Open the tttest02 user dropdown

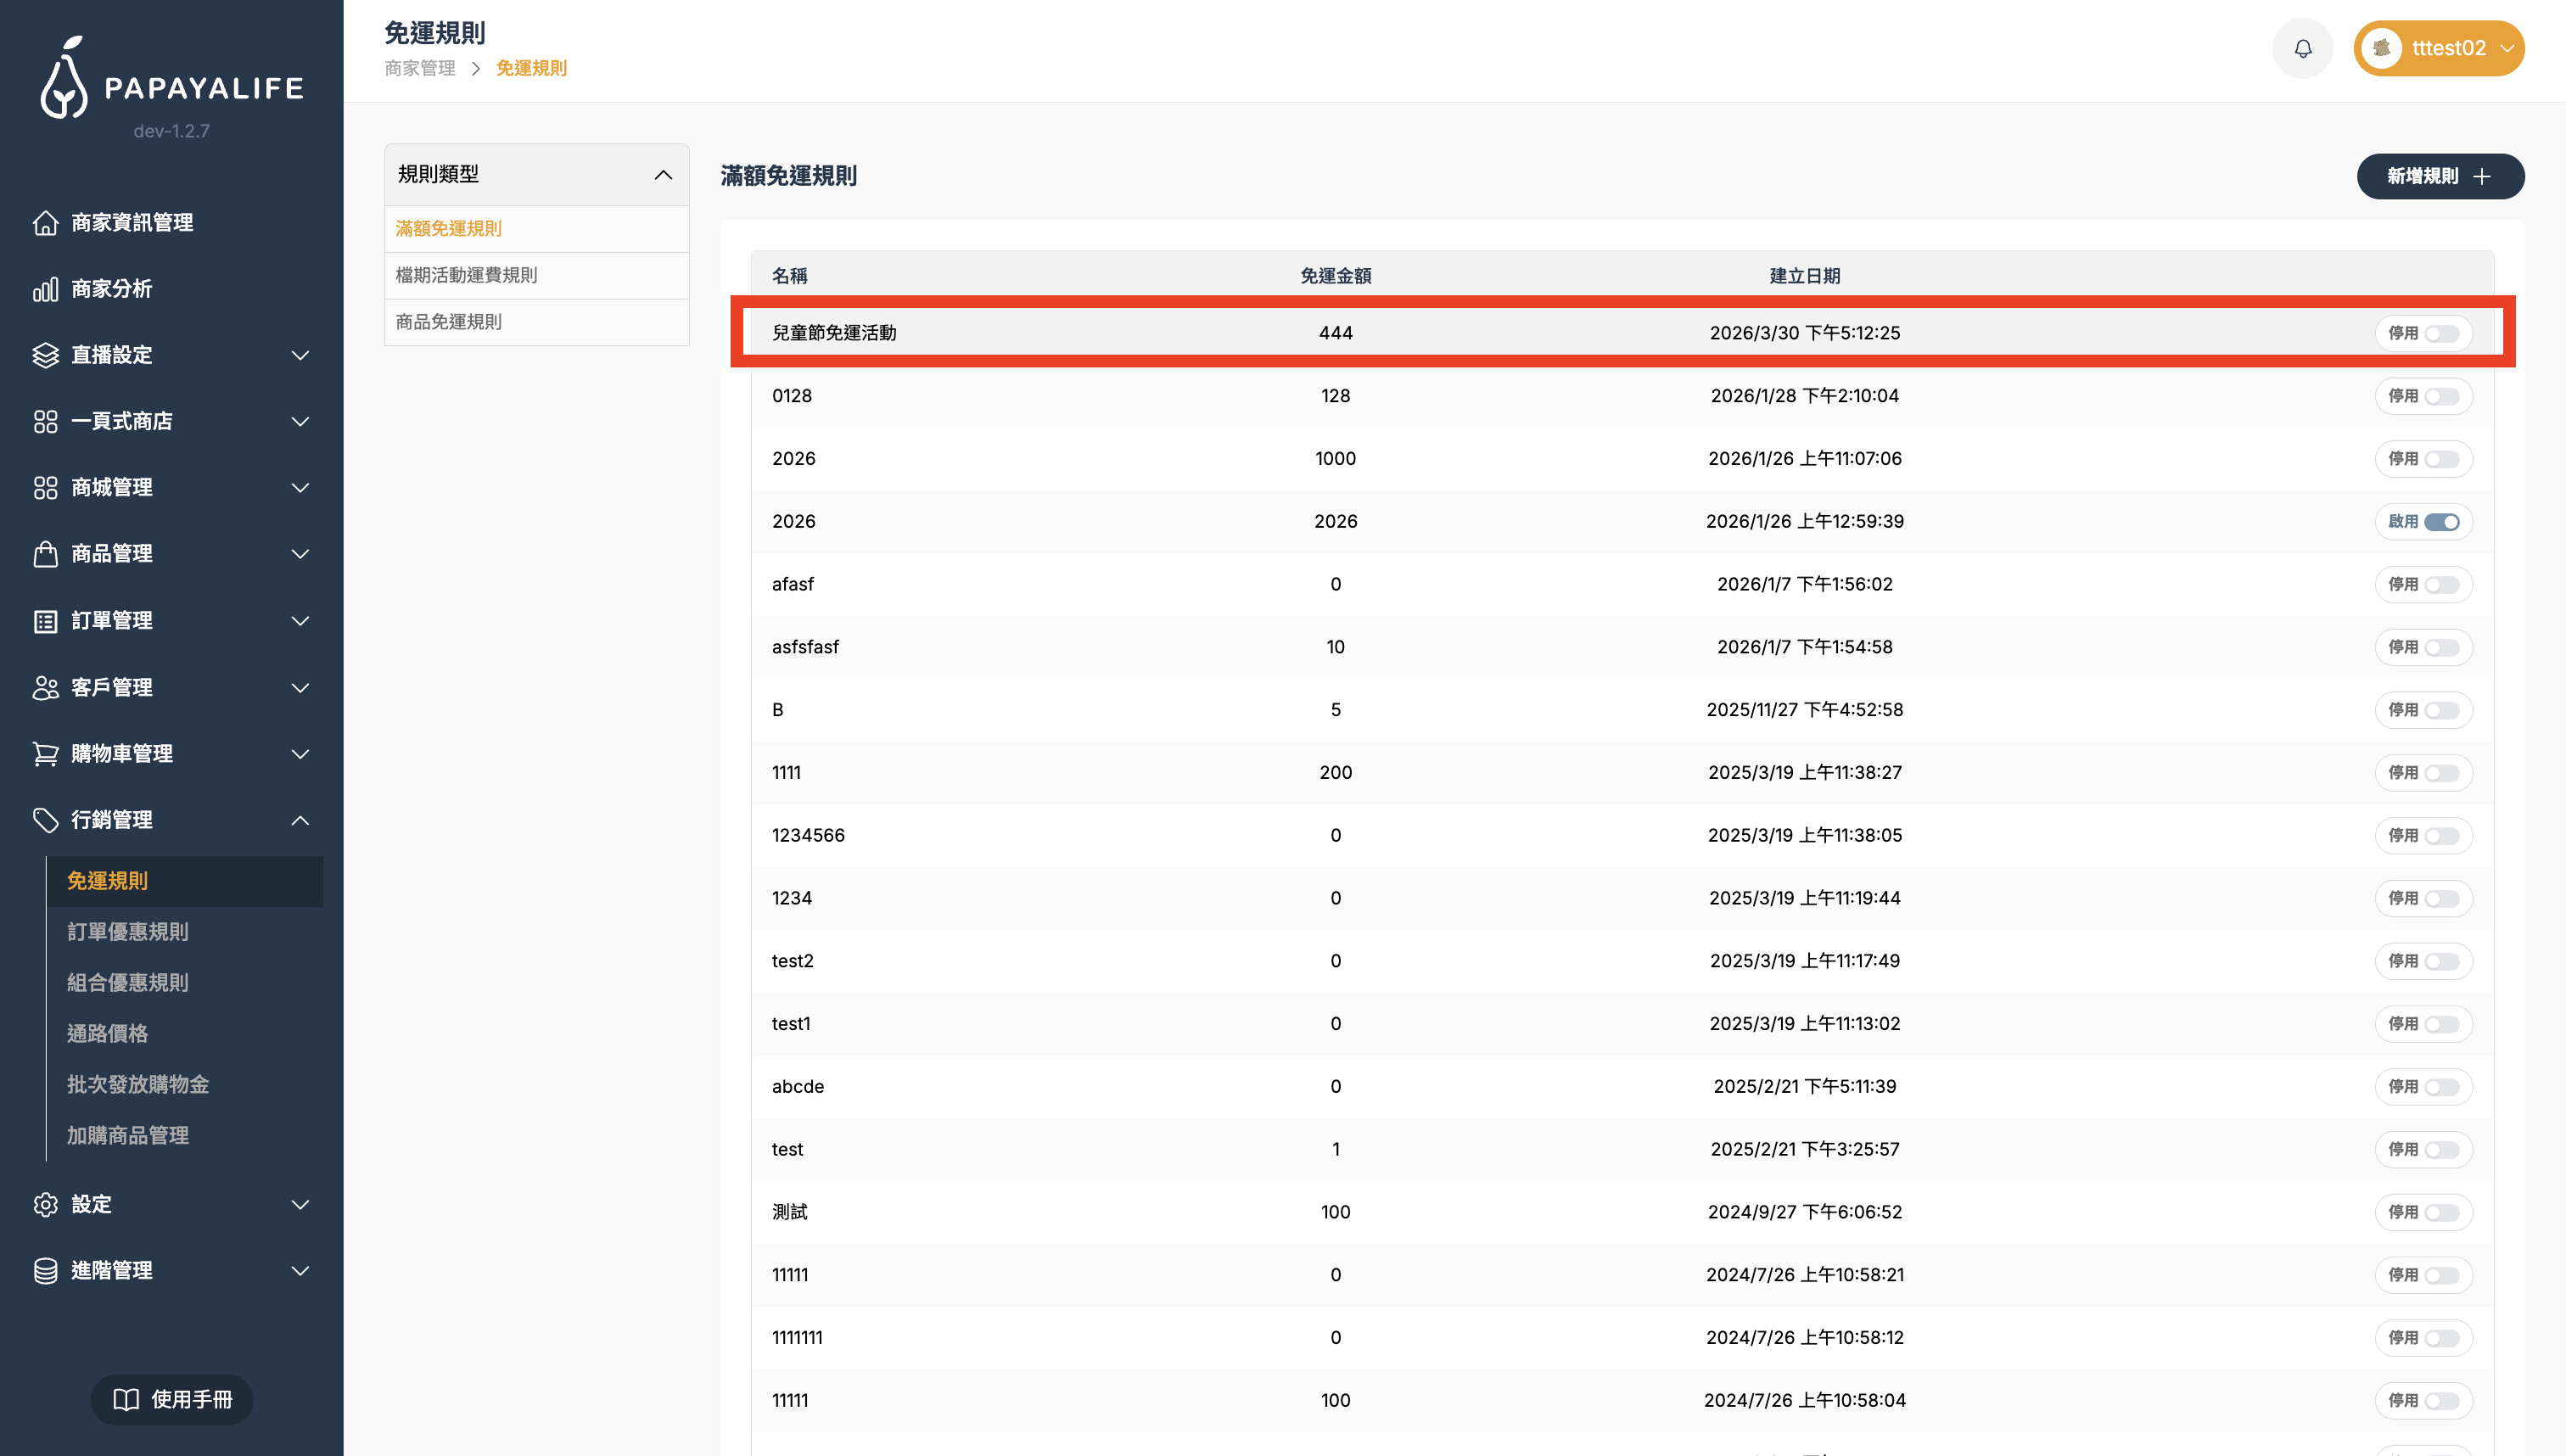coord(2438,48)
